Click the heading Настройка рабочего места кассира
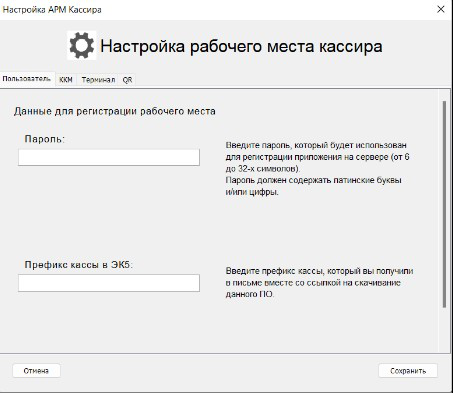The image size is (453, 393). (x=241, y=46)
